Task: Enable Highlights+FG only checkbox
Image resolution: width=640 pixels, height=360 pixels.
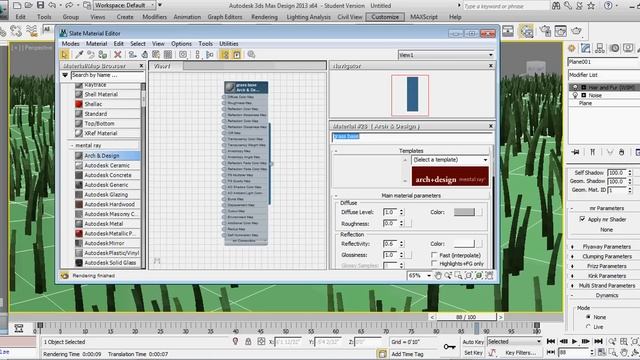Action: point(434,264)
